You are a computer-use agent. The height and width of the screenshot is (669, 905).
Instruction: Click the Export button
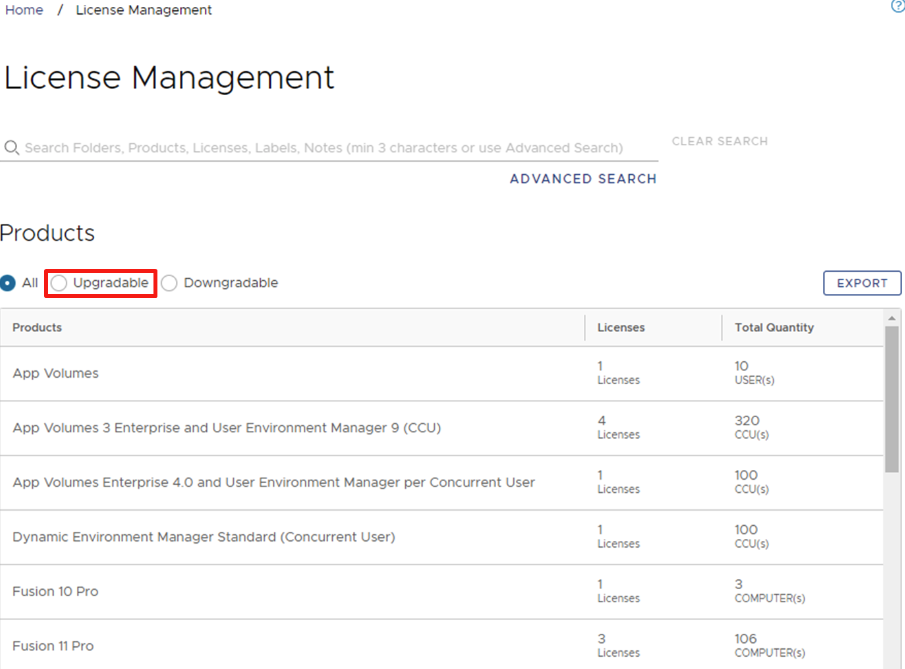pyautogui.click(x=861, y=283)
